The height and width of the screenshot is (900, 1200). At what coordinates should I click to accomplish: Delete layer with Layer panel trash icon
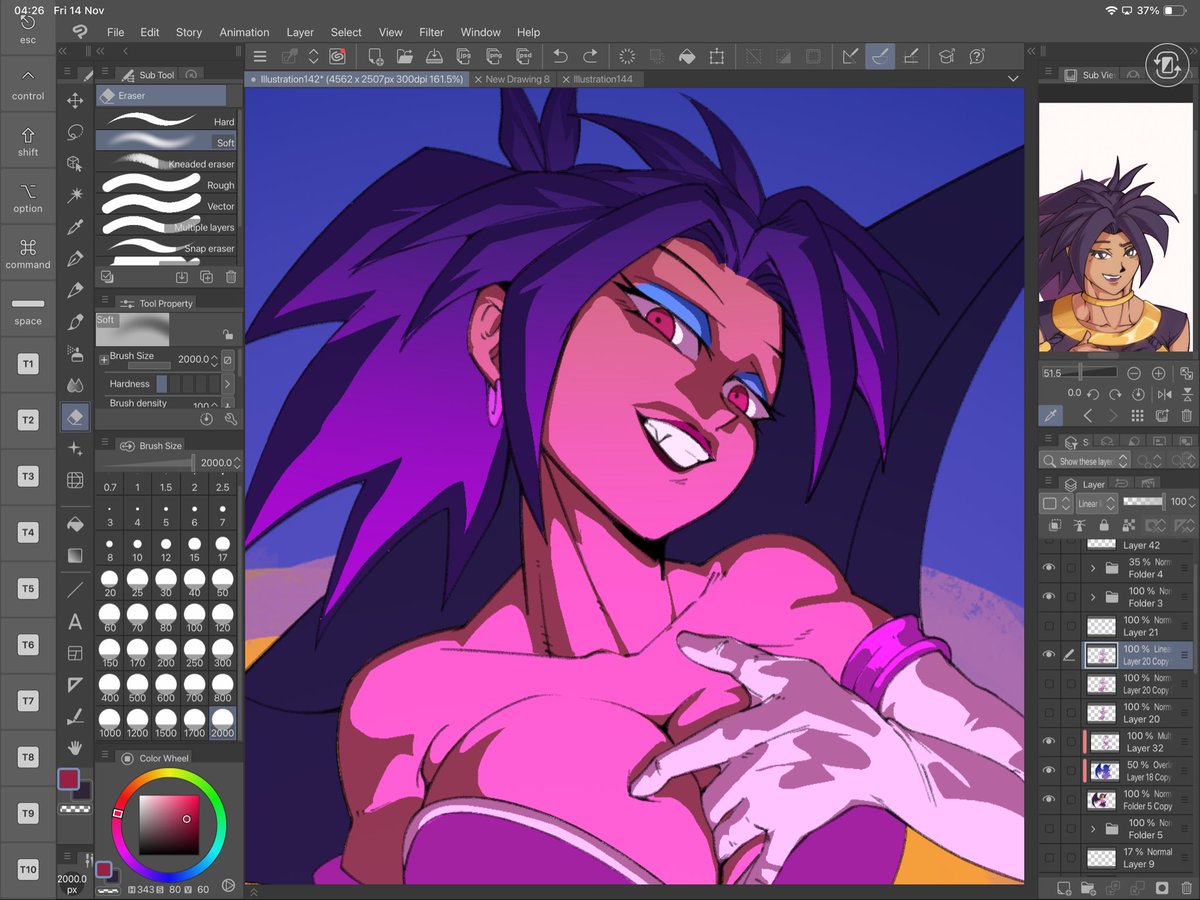tap(1186, 887)
